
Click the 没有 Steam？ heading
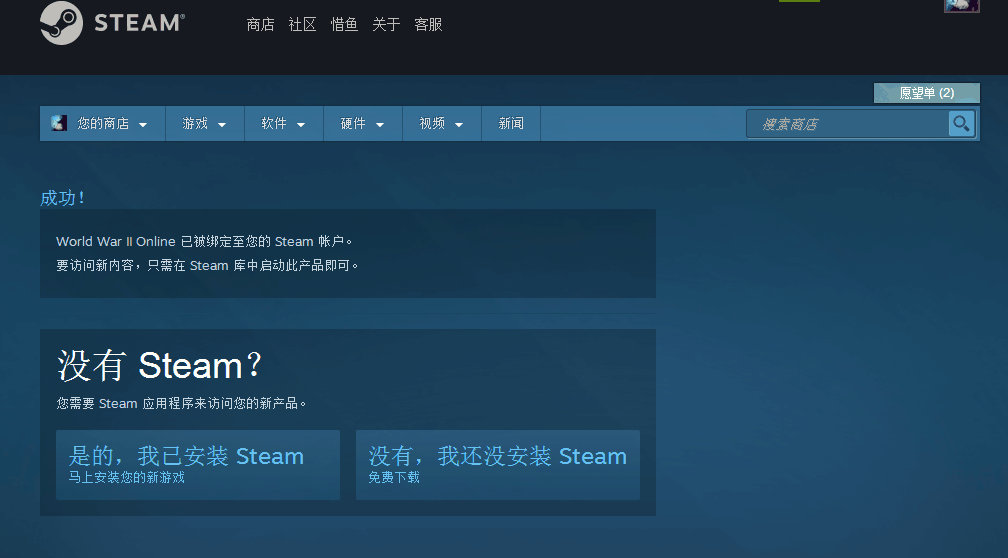pos(159,365)
